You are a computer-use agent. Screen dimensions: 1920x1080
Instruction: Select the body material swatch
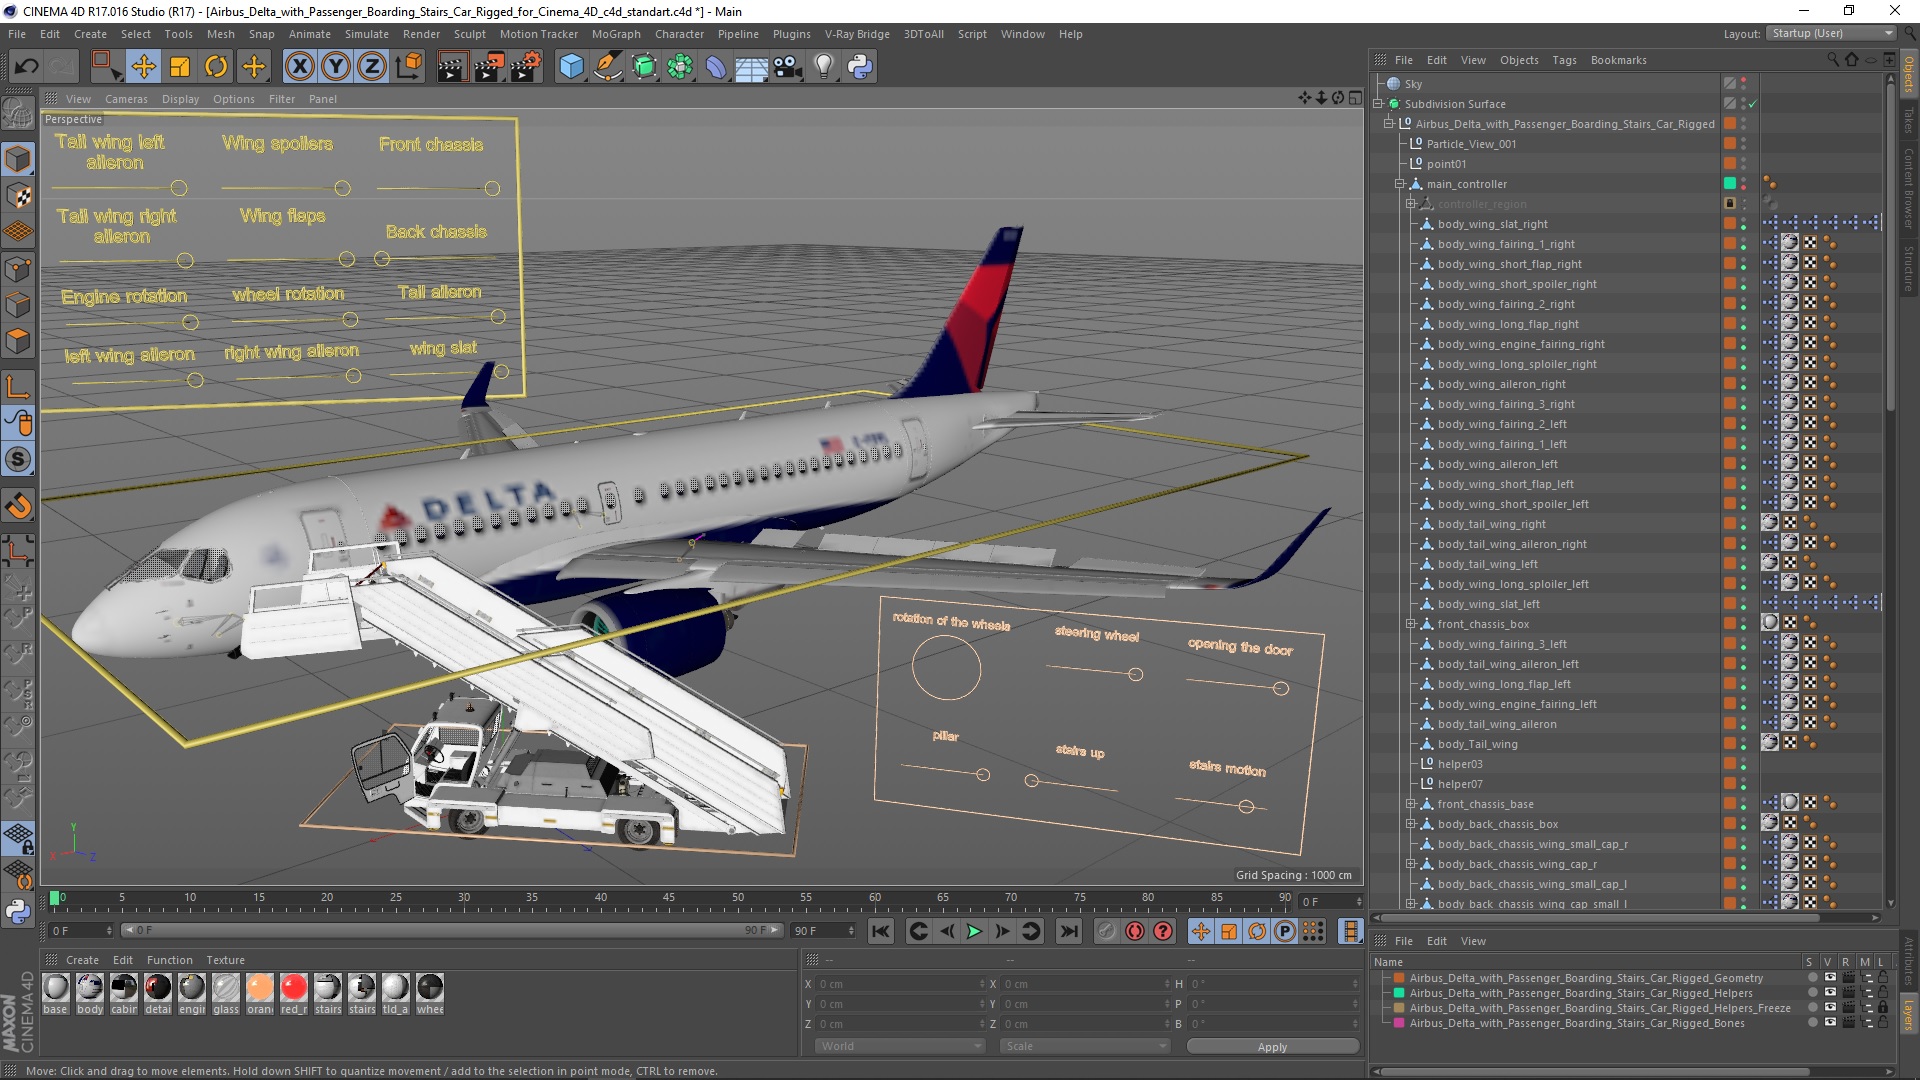pyautogui.click(x=90, y=993)
